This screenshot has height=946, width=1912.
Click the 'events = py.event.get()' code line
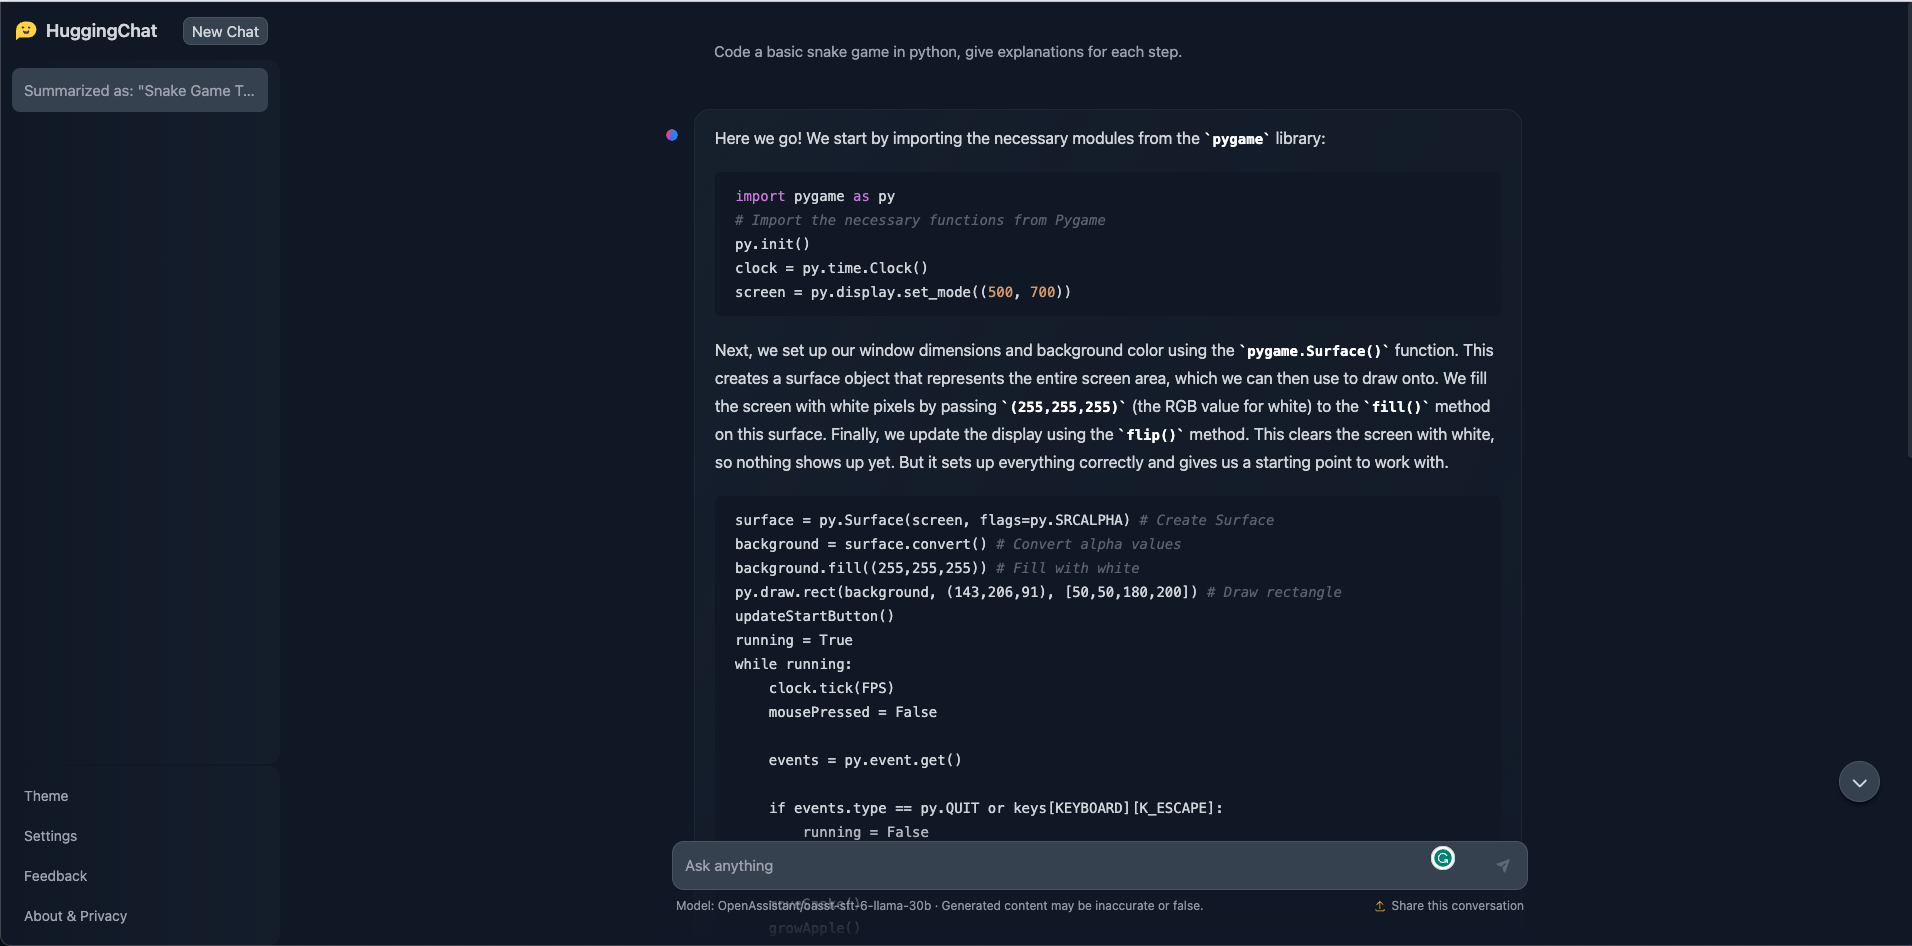865,760
